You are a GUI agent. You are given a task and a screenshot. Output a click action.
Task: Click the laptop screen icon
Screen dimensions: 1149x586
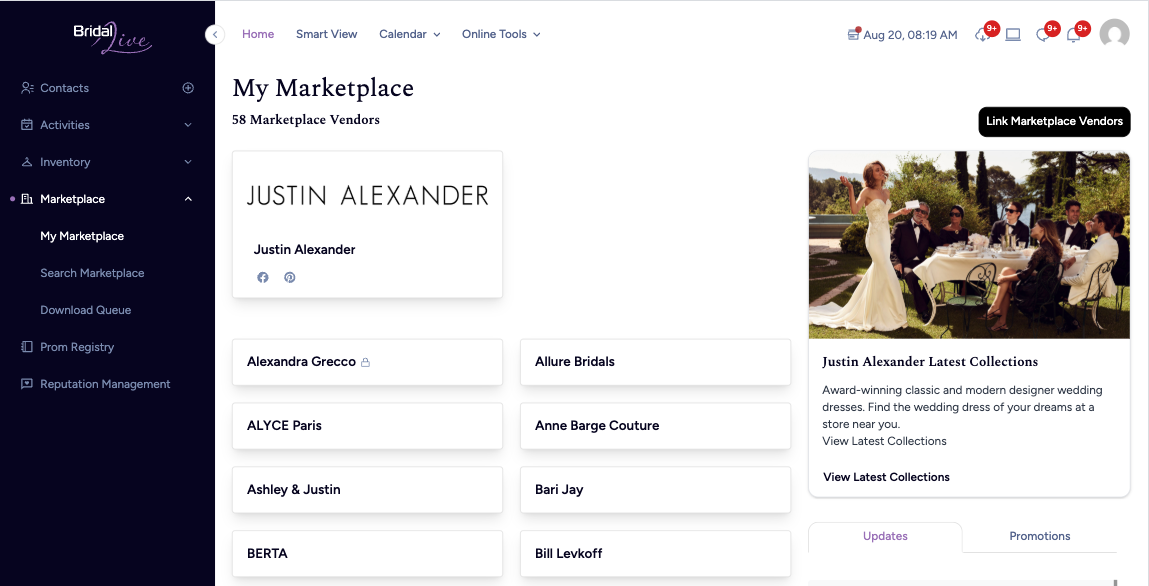point(1013,34)
